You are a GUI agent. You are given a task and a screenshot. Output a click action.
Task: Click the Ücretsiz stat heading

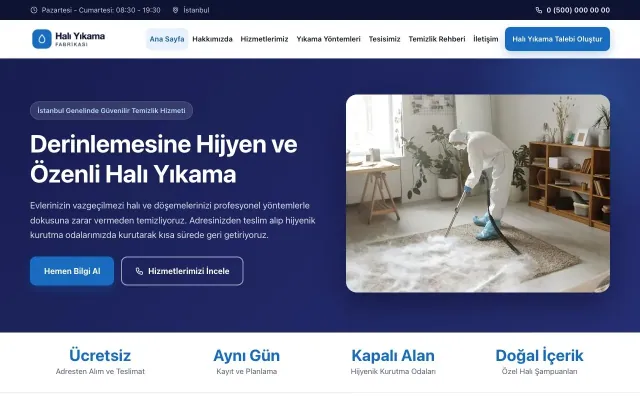(x=100, y=356)
